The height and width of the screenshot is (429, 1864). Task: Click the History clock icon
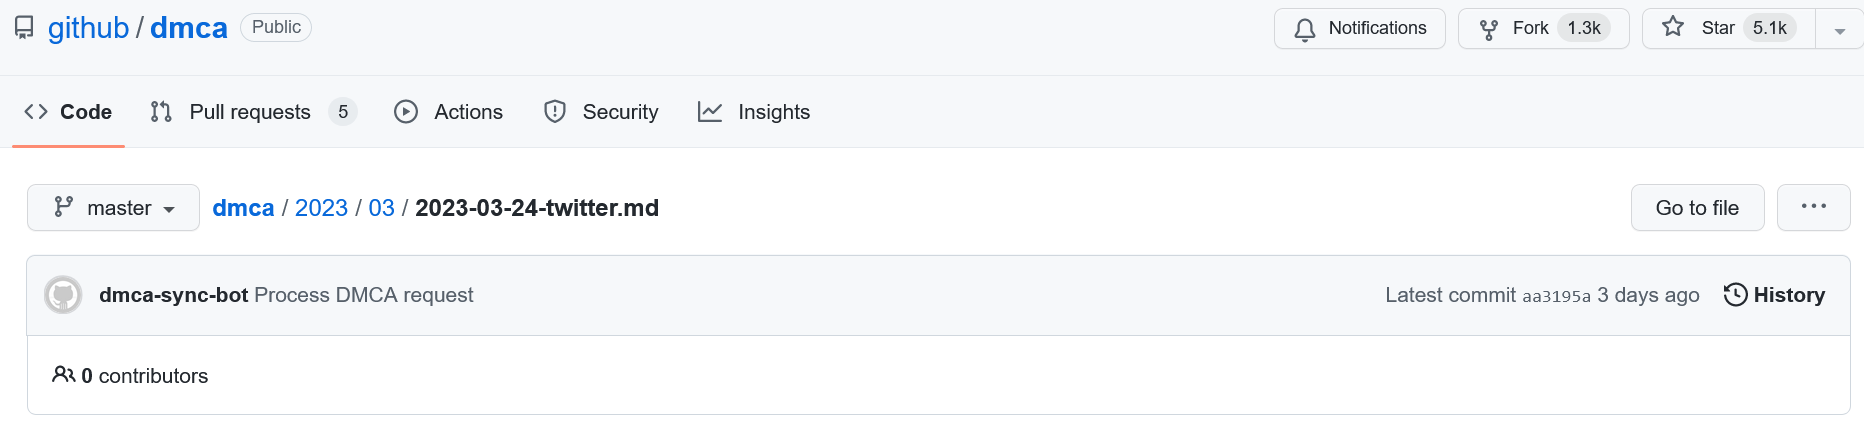pyautogui.click(x=1735, y=295)
